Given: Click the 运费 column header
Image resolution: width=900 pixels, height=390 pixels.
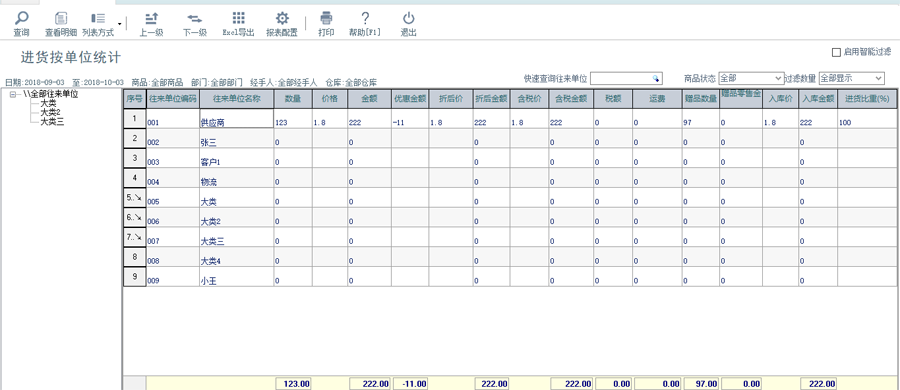Looking at the screenshot, I should point(657,98).
